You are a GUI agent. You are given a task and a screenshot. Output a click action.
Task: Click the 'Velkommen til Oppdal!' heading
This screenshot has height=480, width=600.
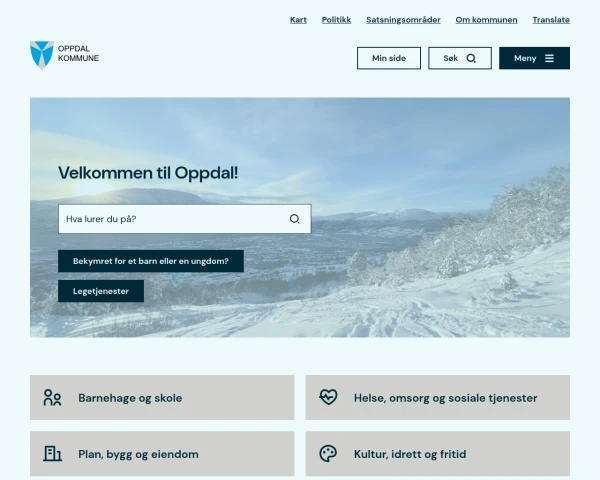point(148,173)
